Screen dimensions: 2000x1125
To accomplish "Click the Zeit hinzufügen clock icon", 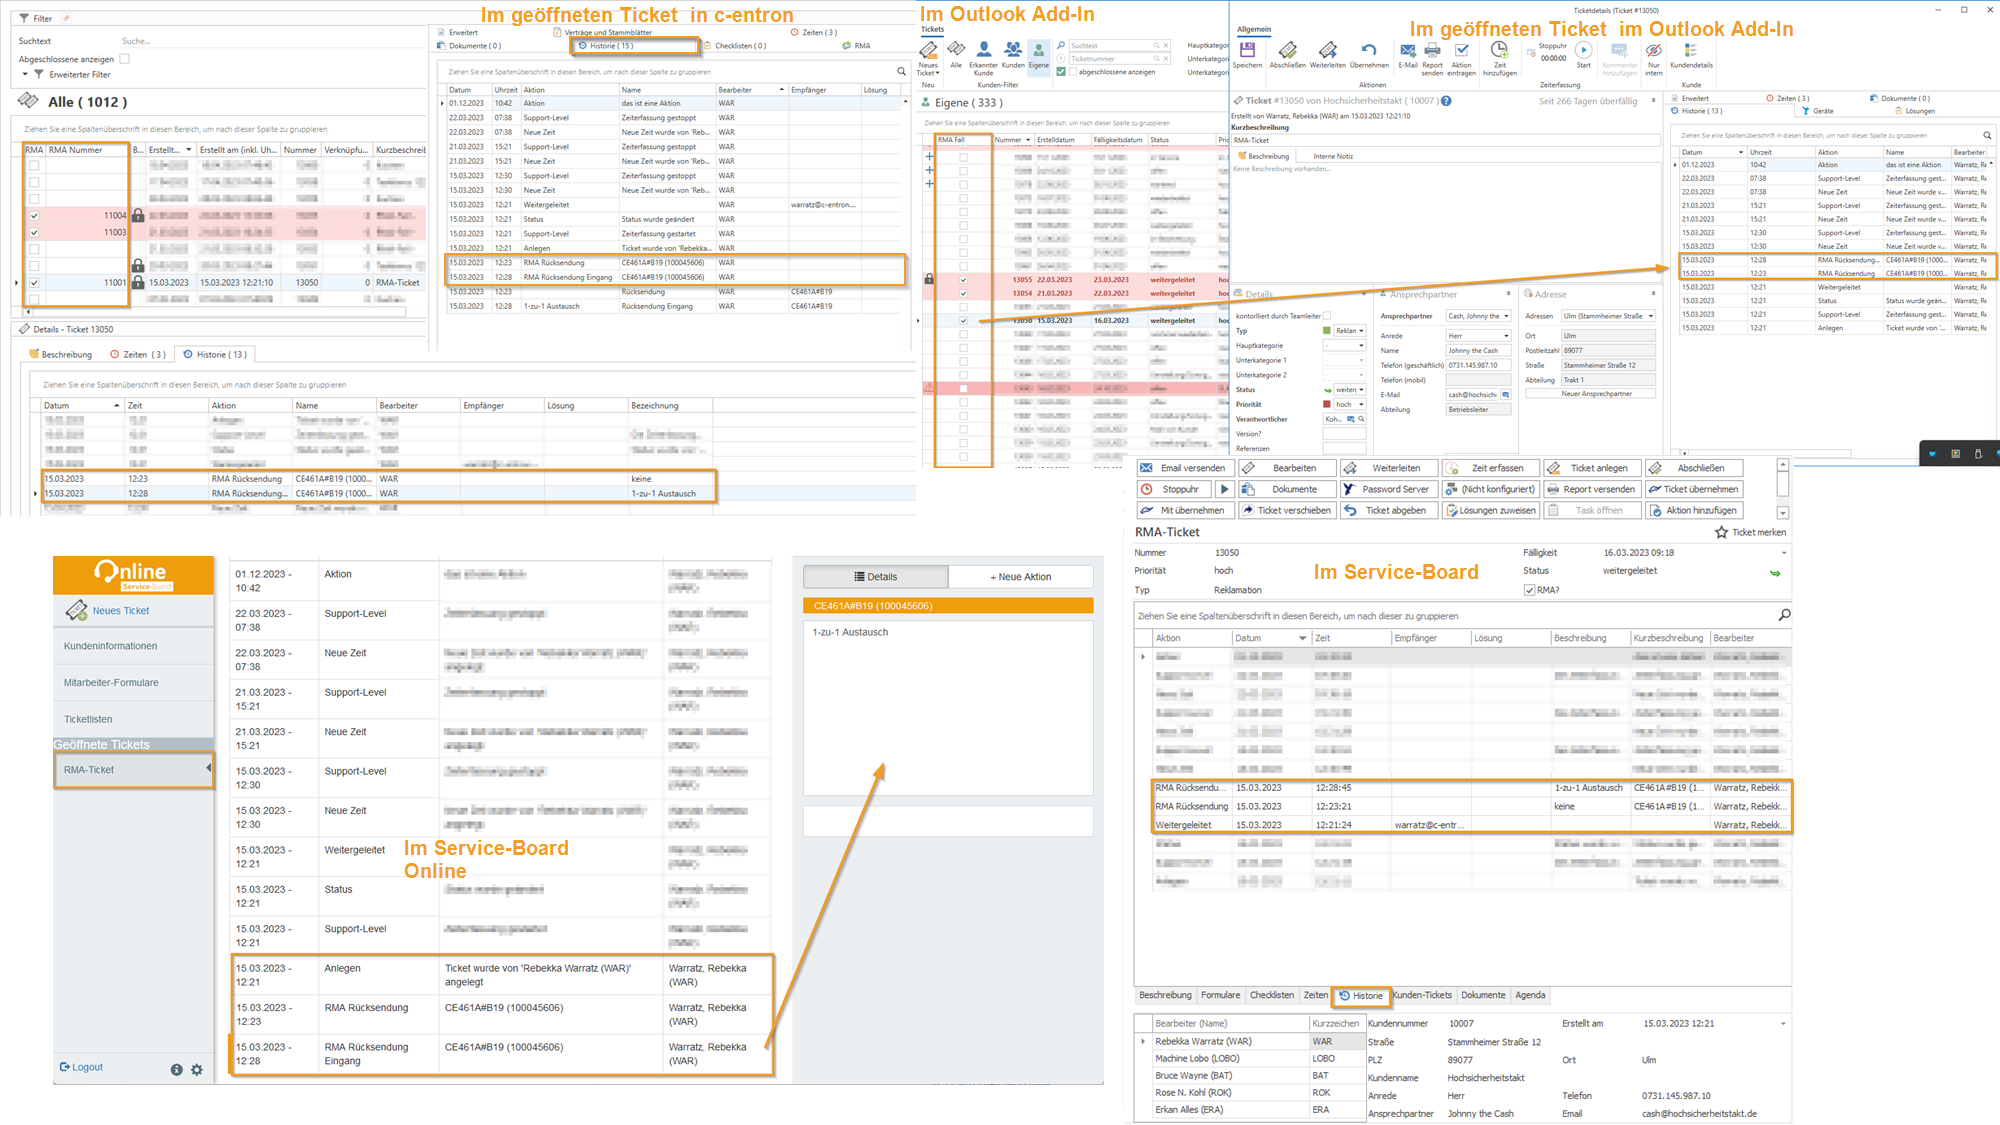I will [x=1499, y=50].
